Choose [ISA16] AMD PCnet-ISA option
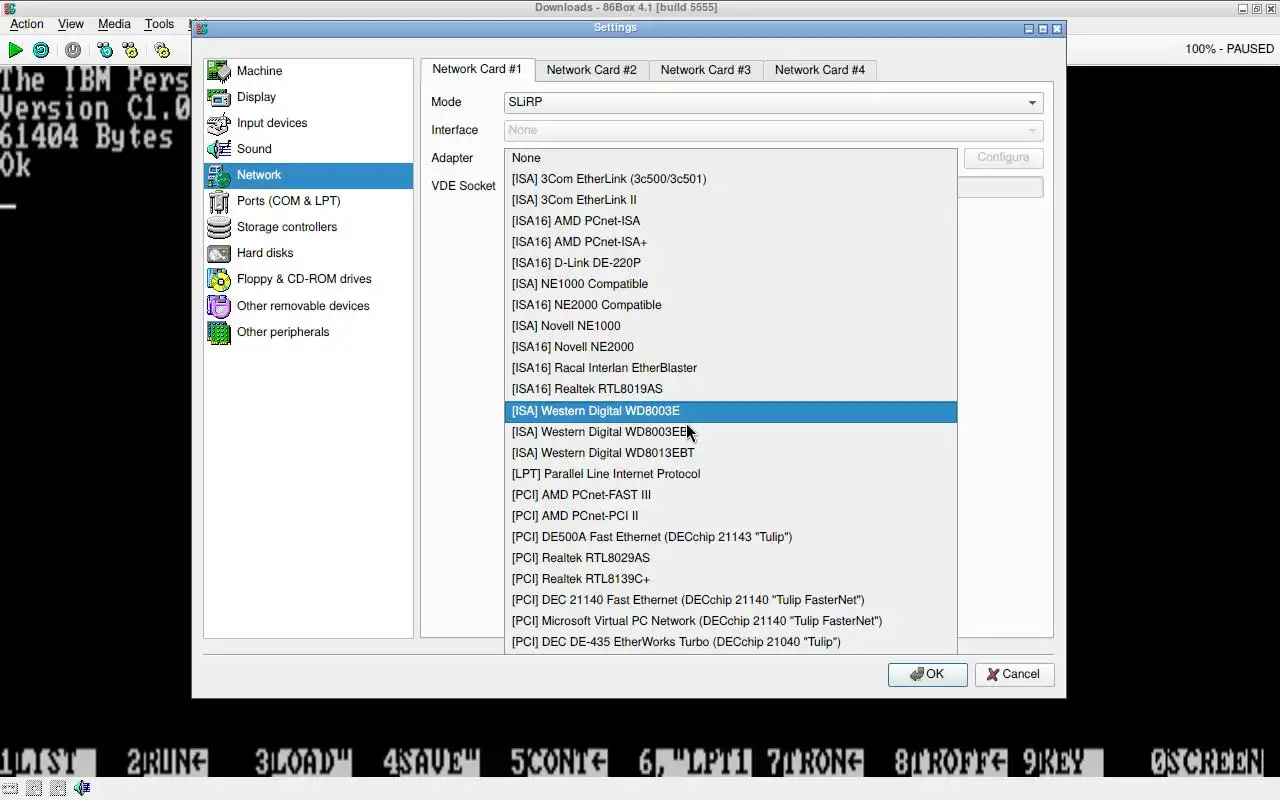 click(731, 221)
